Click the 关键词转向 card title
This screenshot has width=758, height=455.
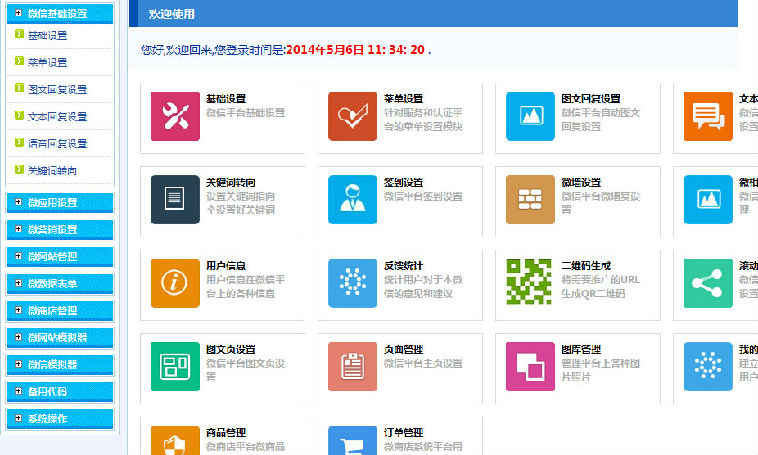click(x=231, y=183)
